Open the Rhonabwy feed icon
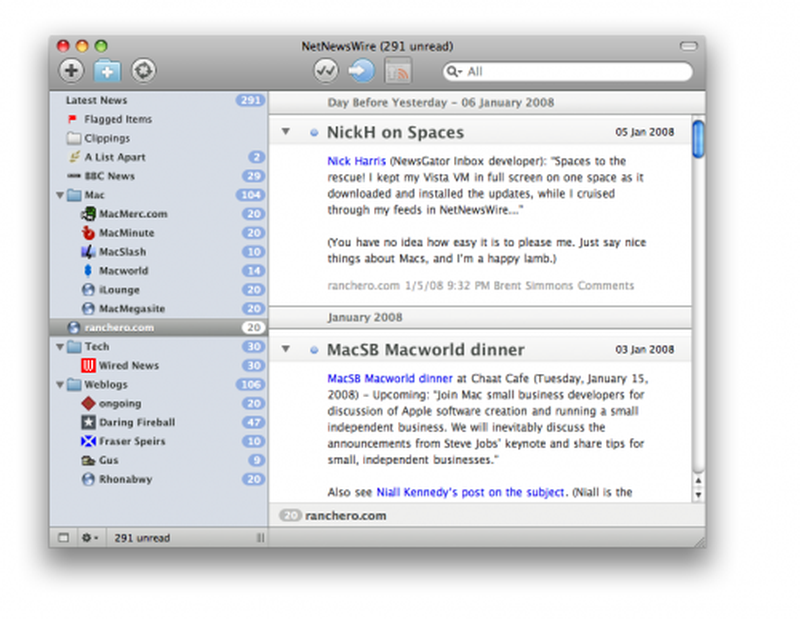Image resolution: width=800 pixels, height=619 pixels. click(88, 479)
